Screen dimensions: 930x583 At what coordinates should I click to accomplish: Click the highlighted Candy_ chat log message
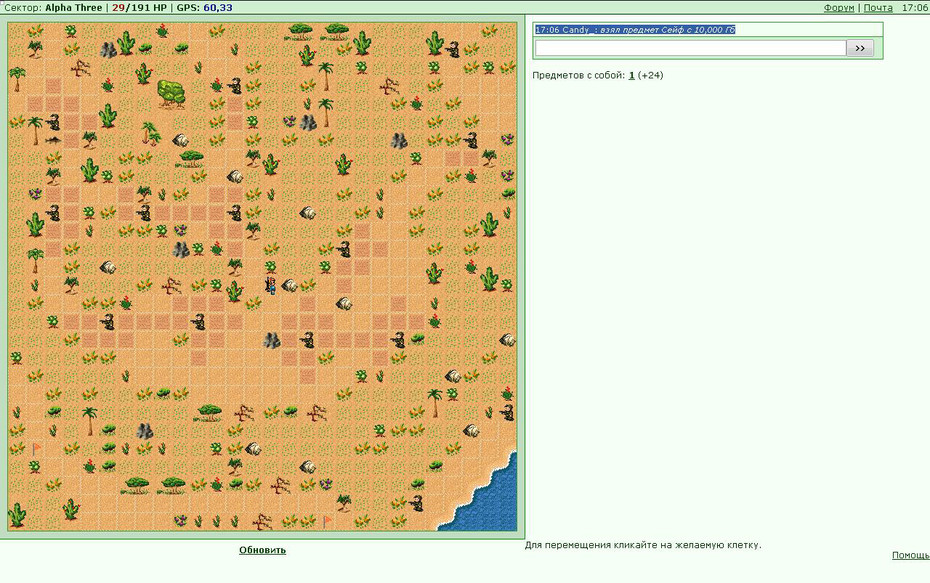(635, 30)
